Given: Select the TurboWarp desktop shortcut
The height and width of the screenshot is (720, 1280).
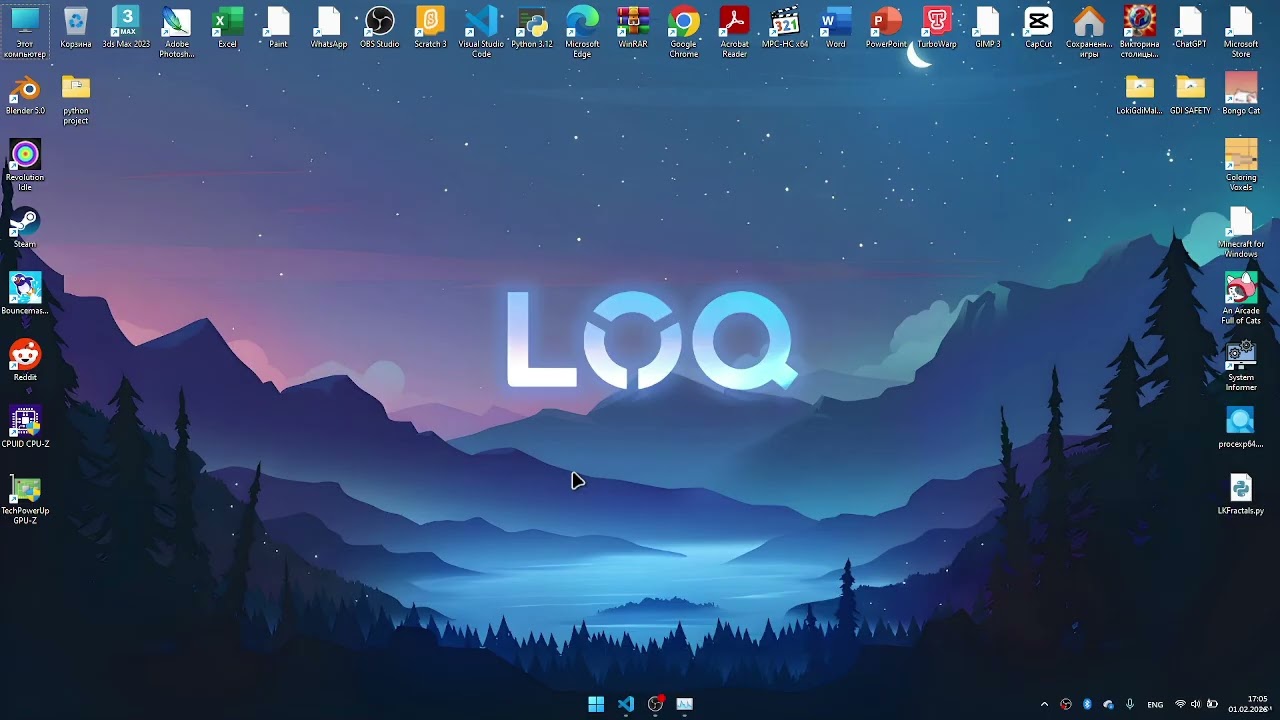Looking at the screenshot, I should (x=937, y=28).
